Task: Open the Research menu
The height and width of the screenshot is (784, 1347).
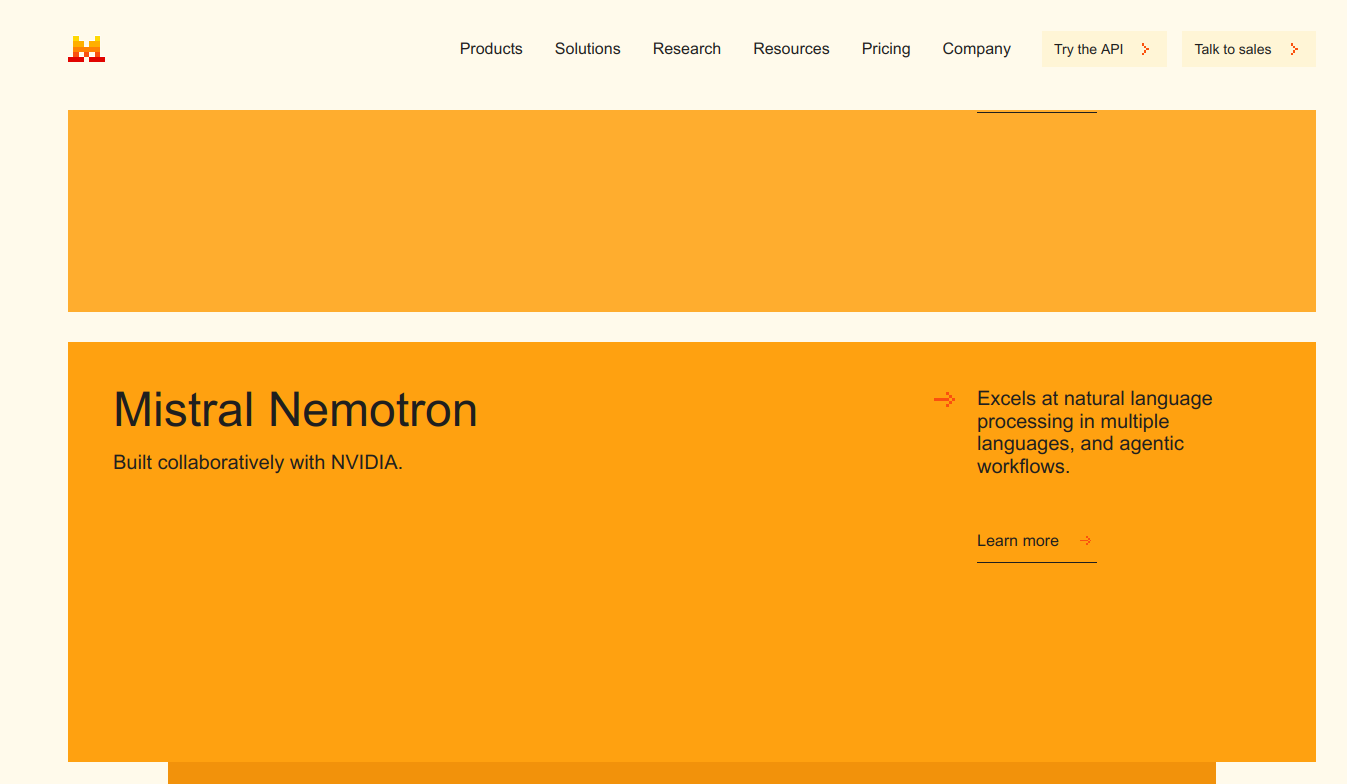Action: click(687, 49)
